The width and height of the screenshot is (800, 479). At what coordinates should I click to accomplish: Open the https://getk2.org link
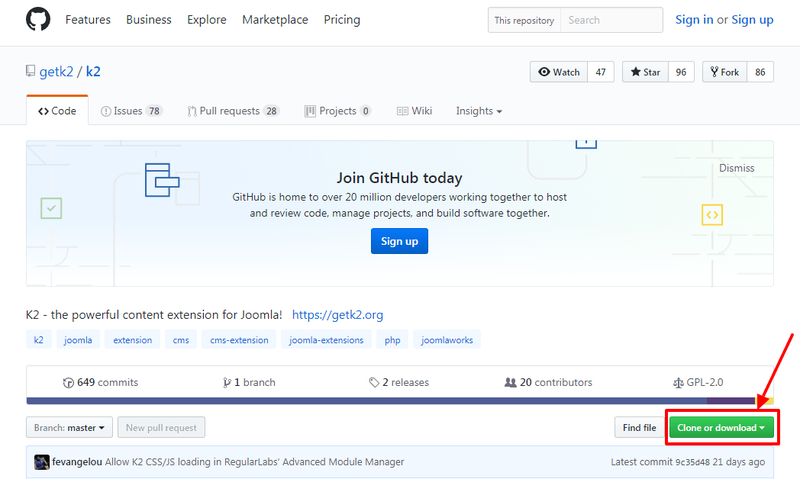pos(337,315)
